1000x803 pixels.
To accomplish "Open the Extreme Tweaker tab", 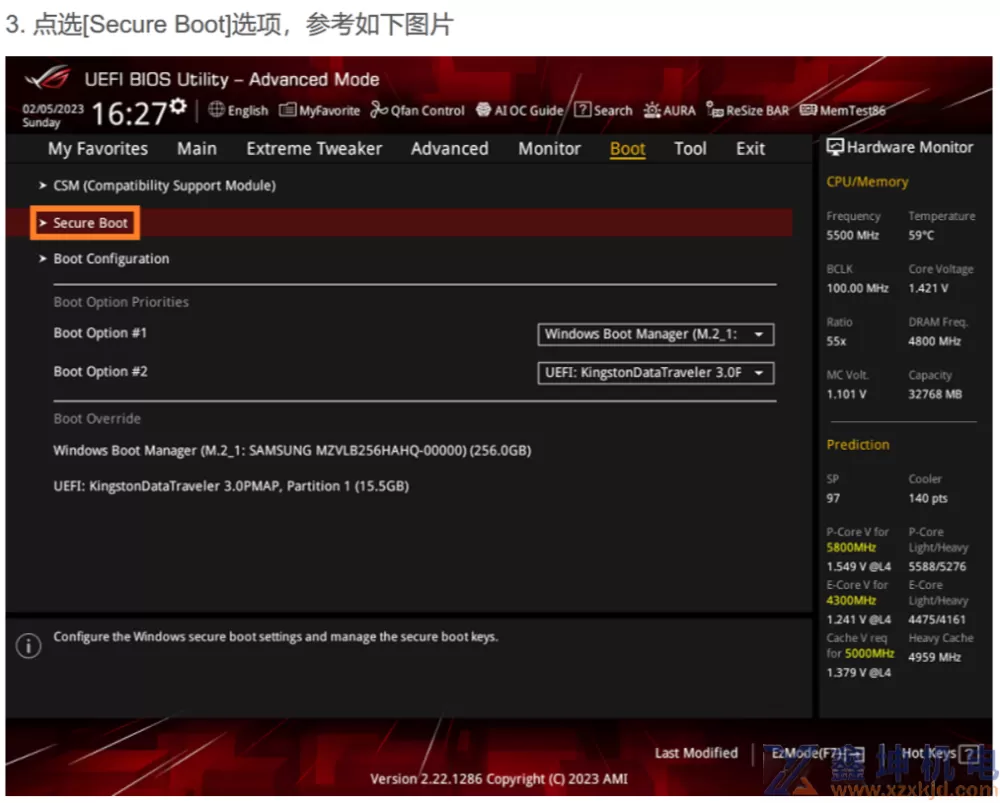I will pyautogui.click(x=314, y=149).
